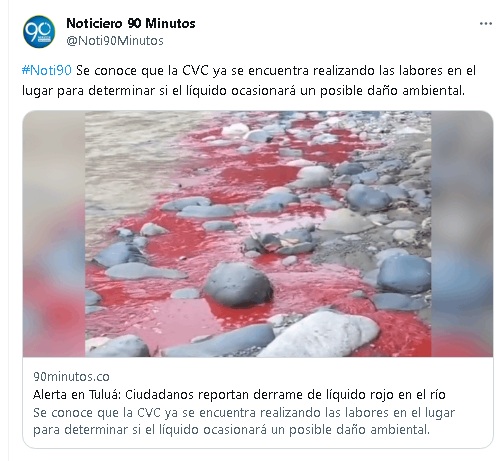Image resolution: width=500 pixels, height=461 pixels.
Task: Open the tweet's three-dot more options menu
Action: pyautogui.click(x=486, y=24)
